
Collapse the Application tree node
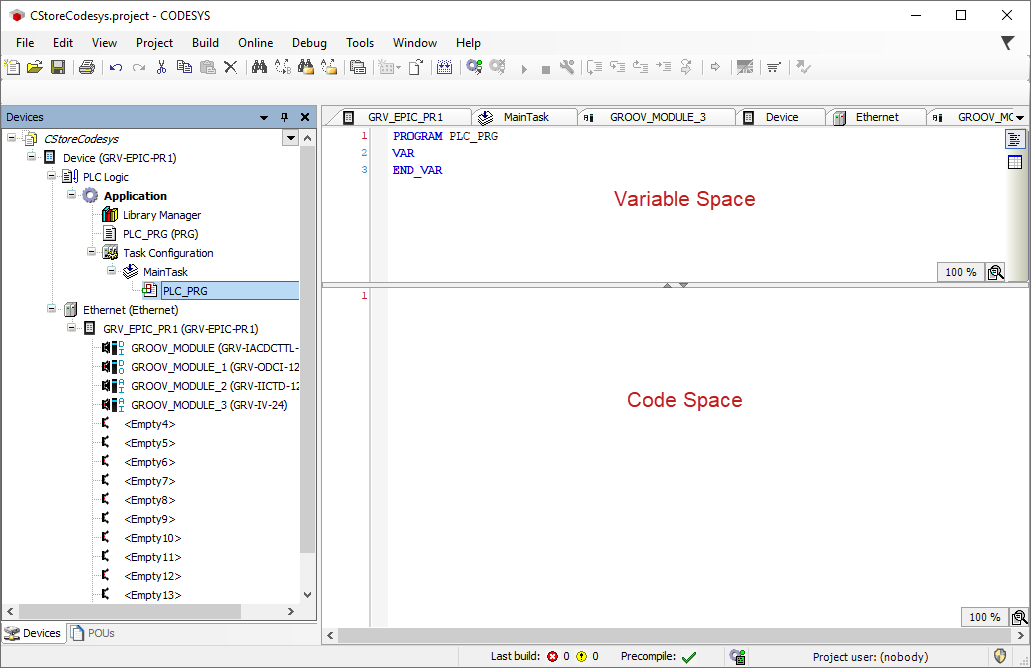(x=72, y=195)
